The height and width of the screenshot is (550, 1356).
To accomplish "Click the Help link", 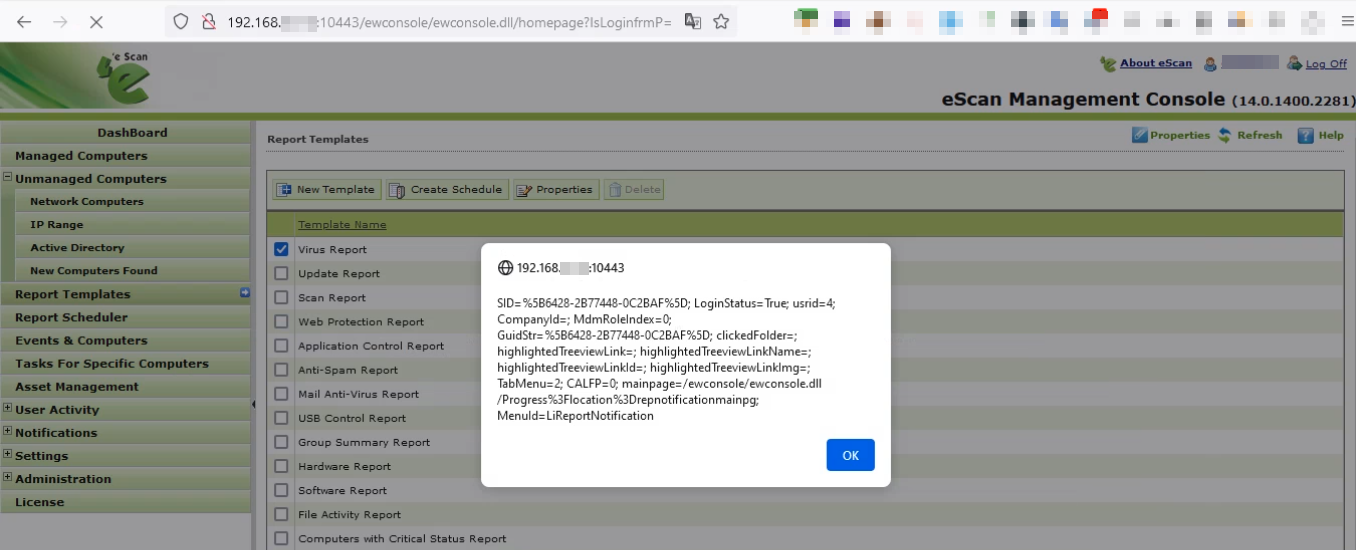I will (x=1331, y=135).
